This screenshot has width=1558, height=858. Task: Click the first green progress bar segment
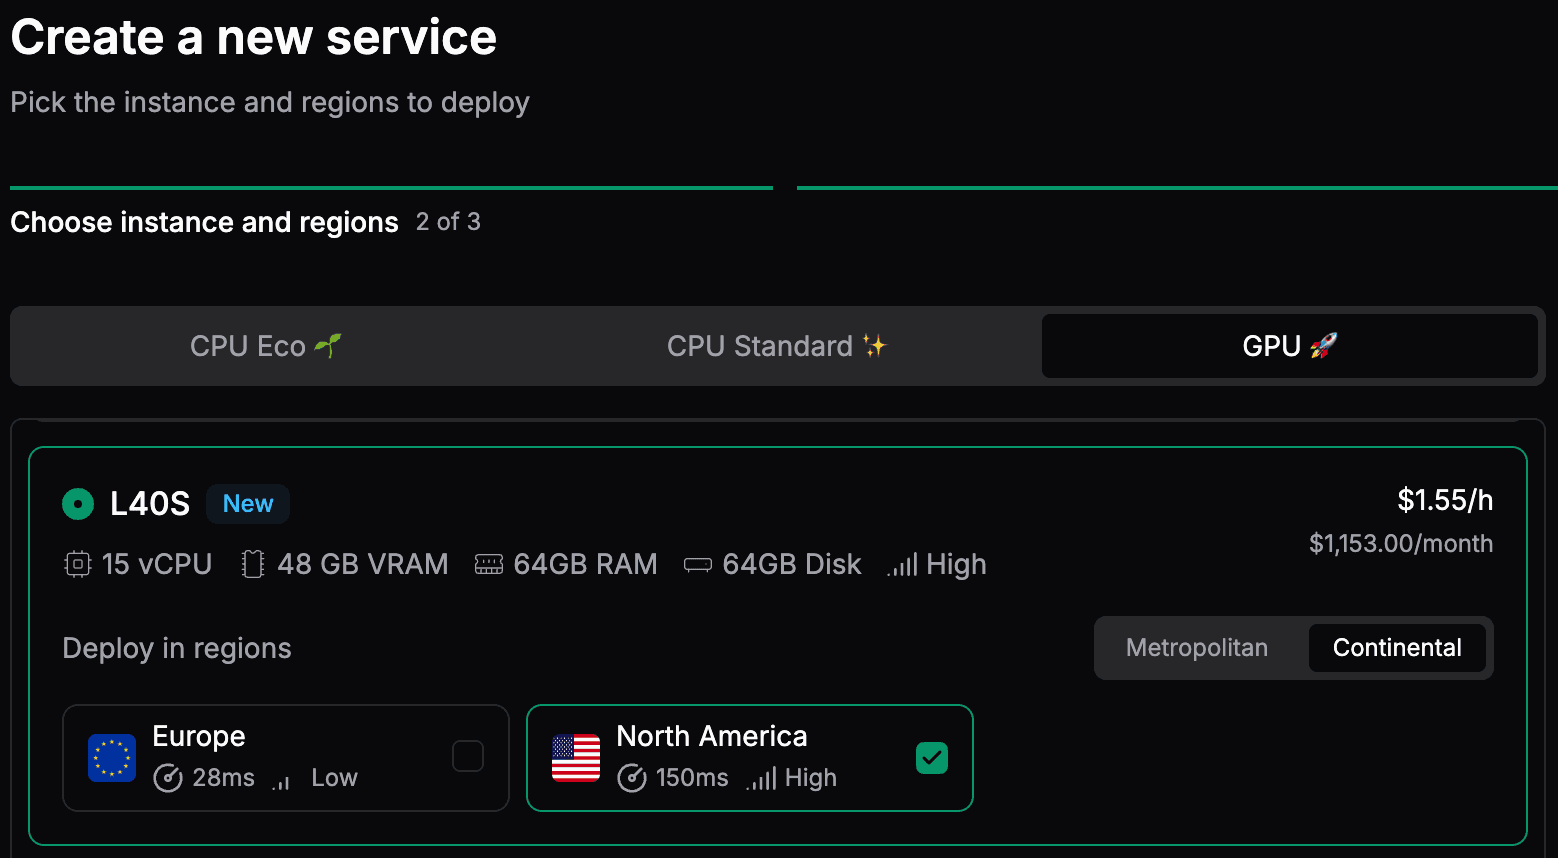(x=391, y=187)
